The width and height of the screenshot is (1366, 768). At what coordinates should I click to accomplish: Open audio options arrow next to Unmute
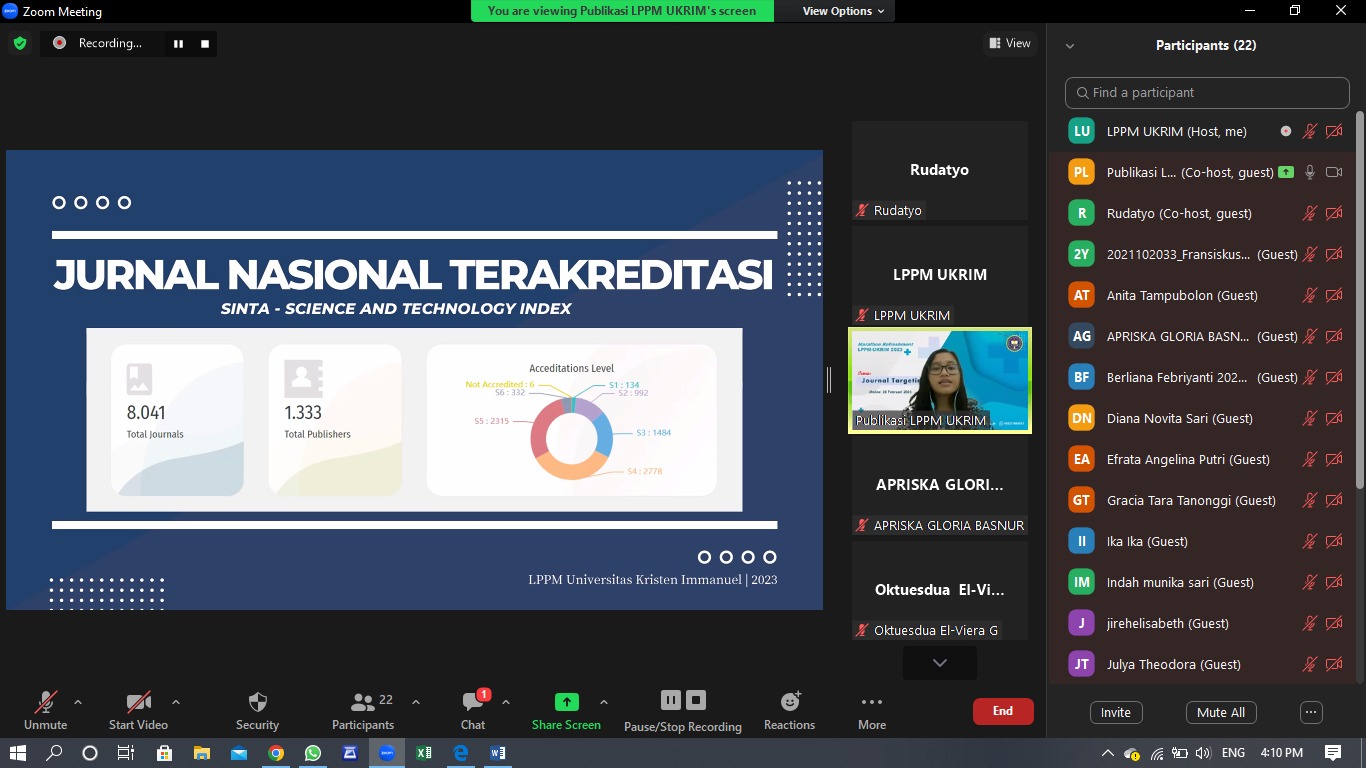78,702
